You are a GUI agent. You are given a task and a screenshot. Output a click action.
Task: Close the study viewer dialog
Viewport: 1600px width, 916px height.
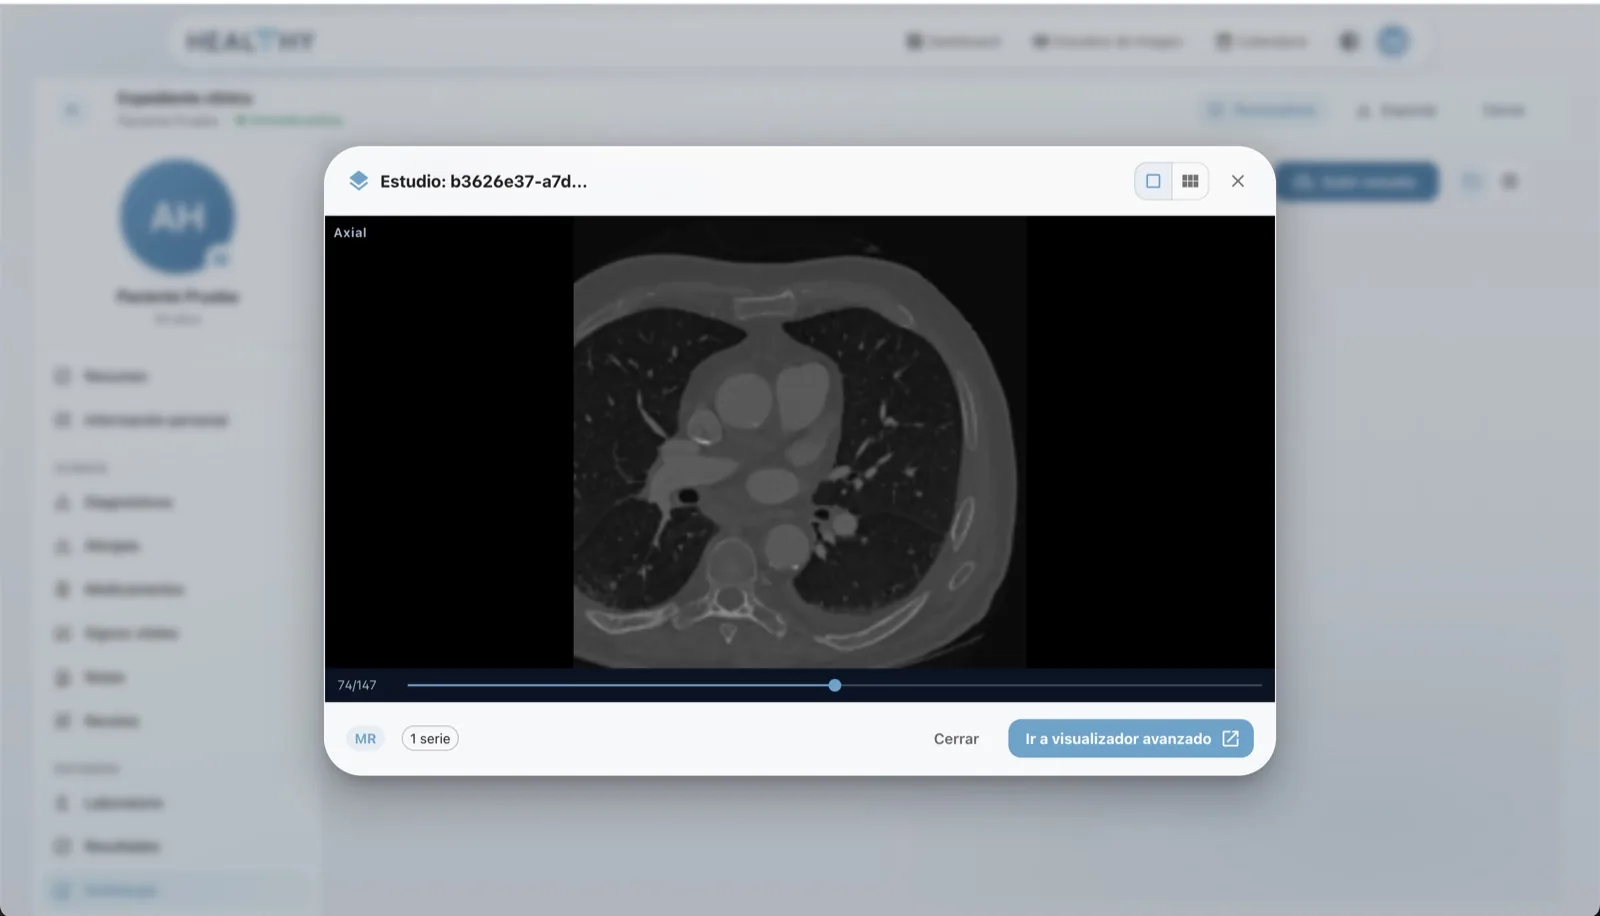point(1238,181)
